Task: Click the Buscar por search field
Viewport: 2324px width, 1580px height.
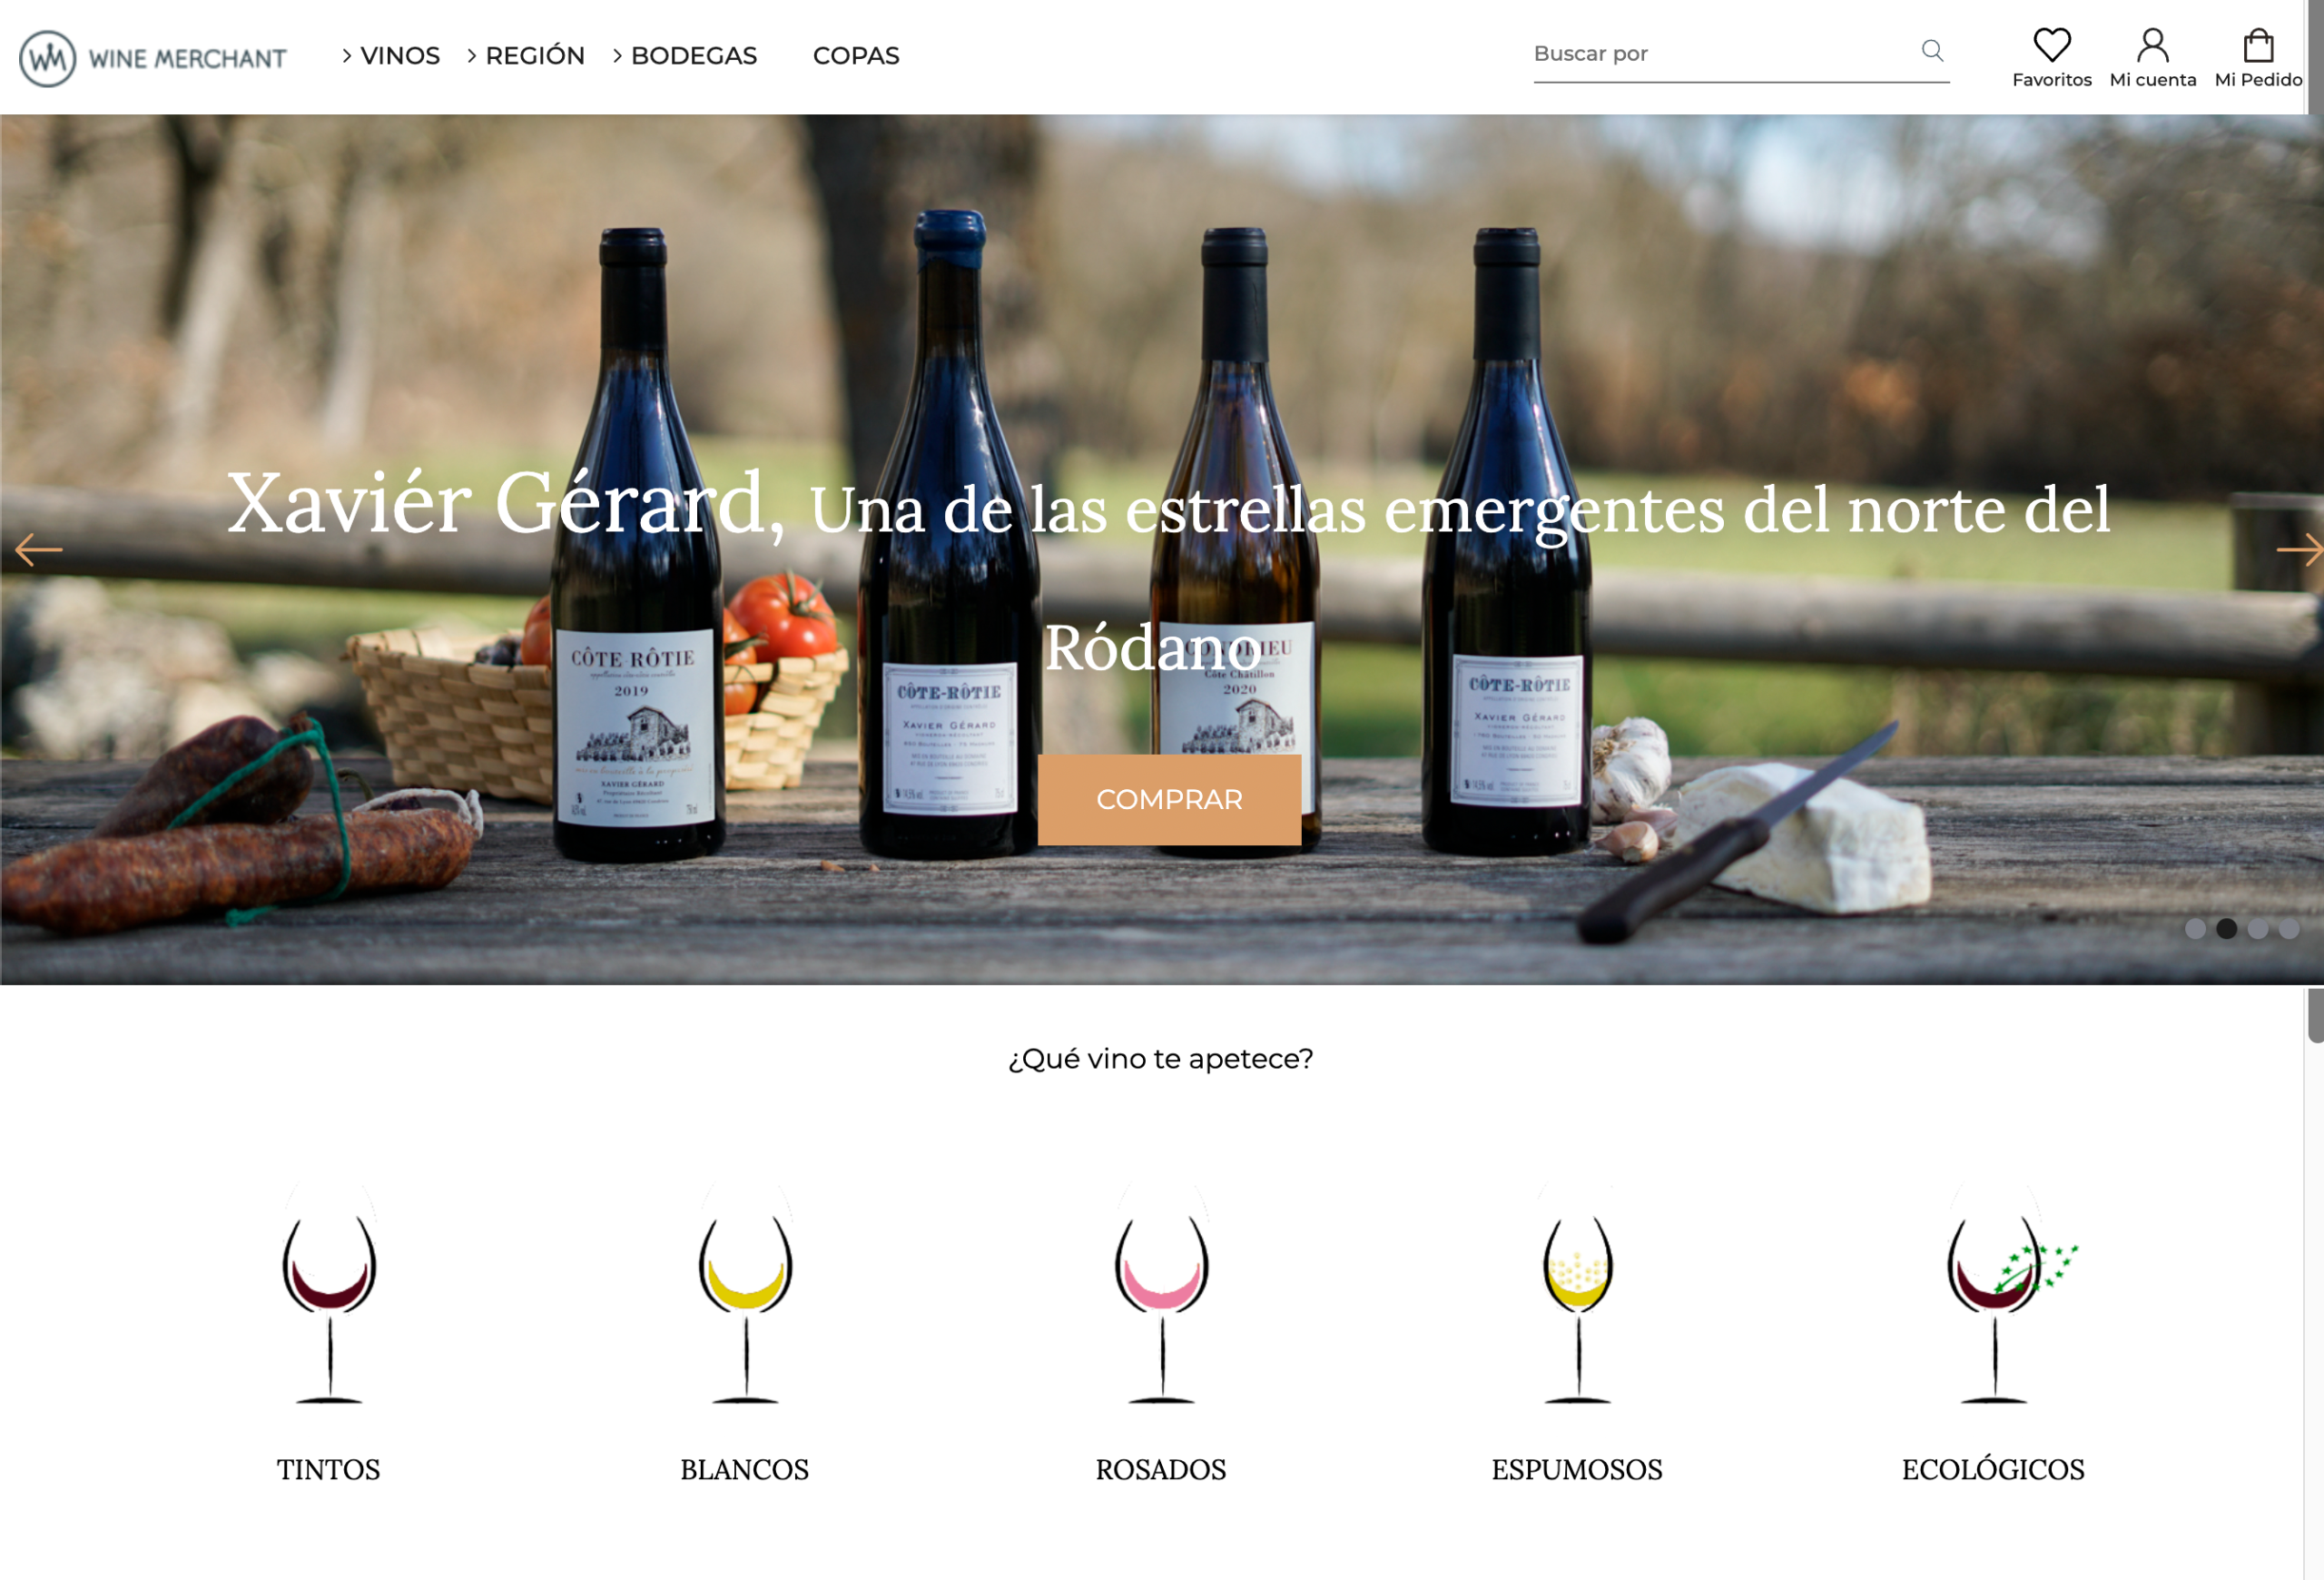Action: pos(1720,54)
